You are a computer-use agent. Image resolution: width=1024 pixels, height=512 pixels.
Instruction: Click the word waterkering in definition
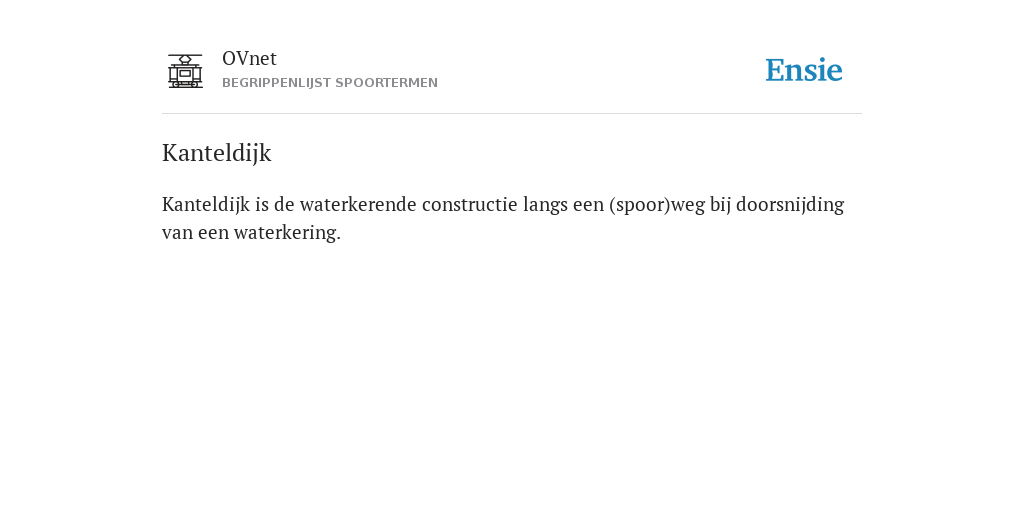(x=287, y=232)
